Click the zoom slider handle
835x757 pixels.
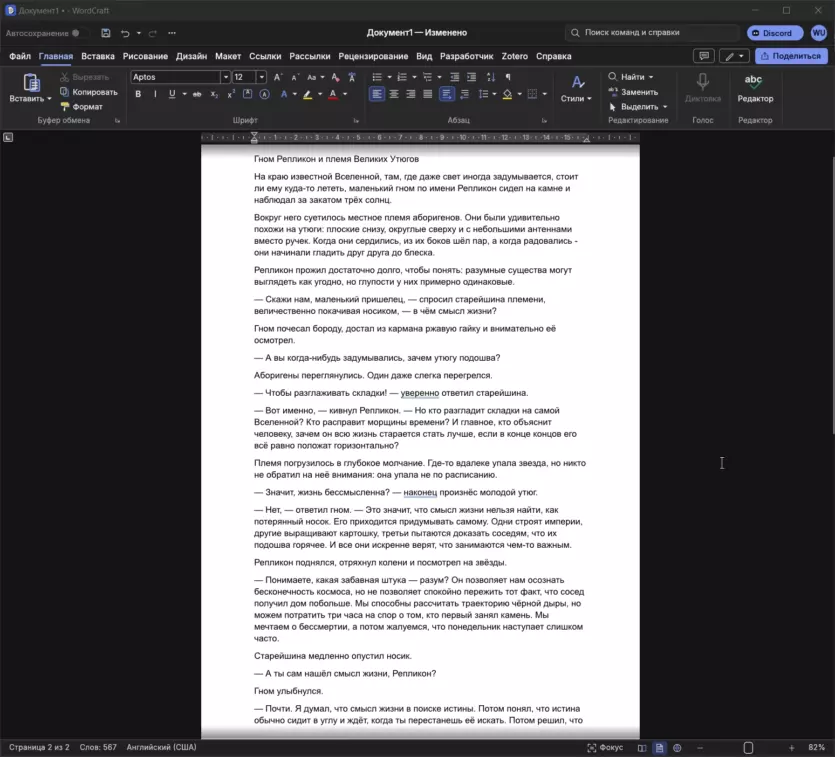(748, 747)
